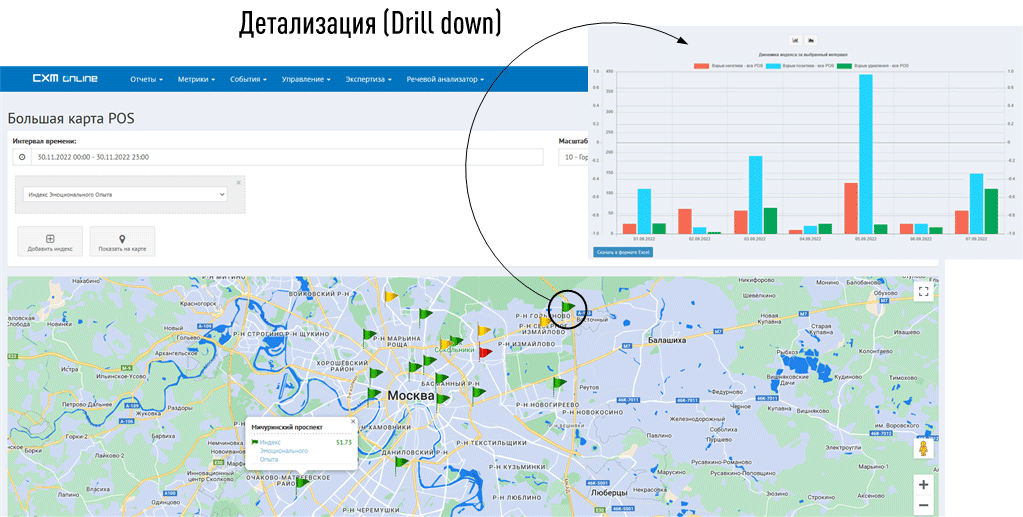Expand the Отчеты menu
This screenshot has width=1023, height=517.
coord(146,79)
